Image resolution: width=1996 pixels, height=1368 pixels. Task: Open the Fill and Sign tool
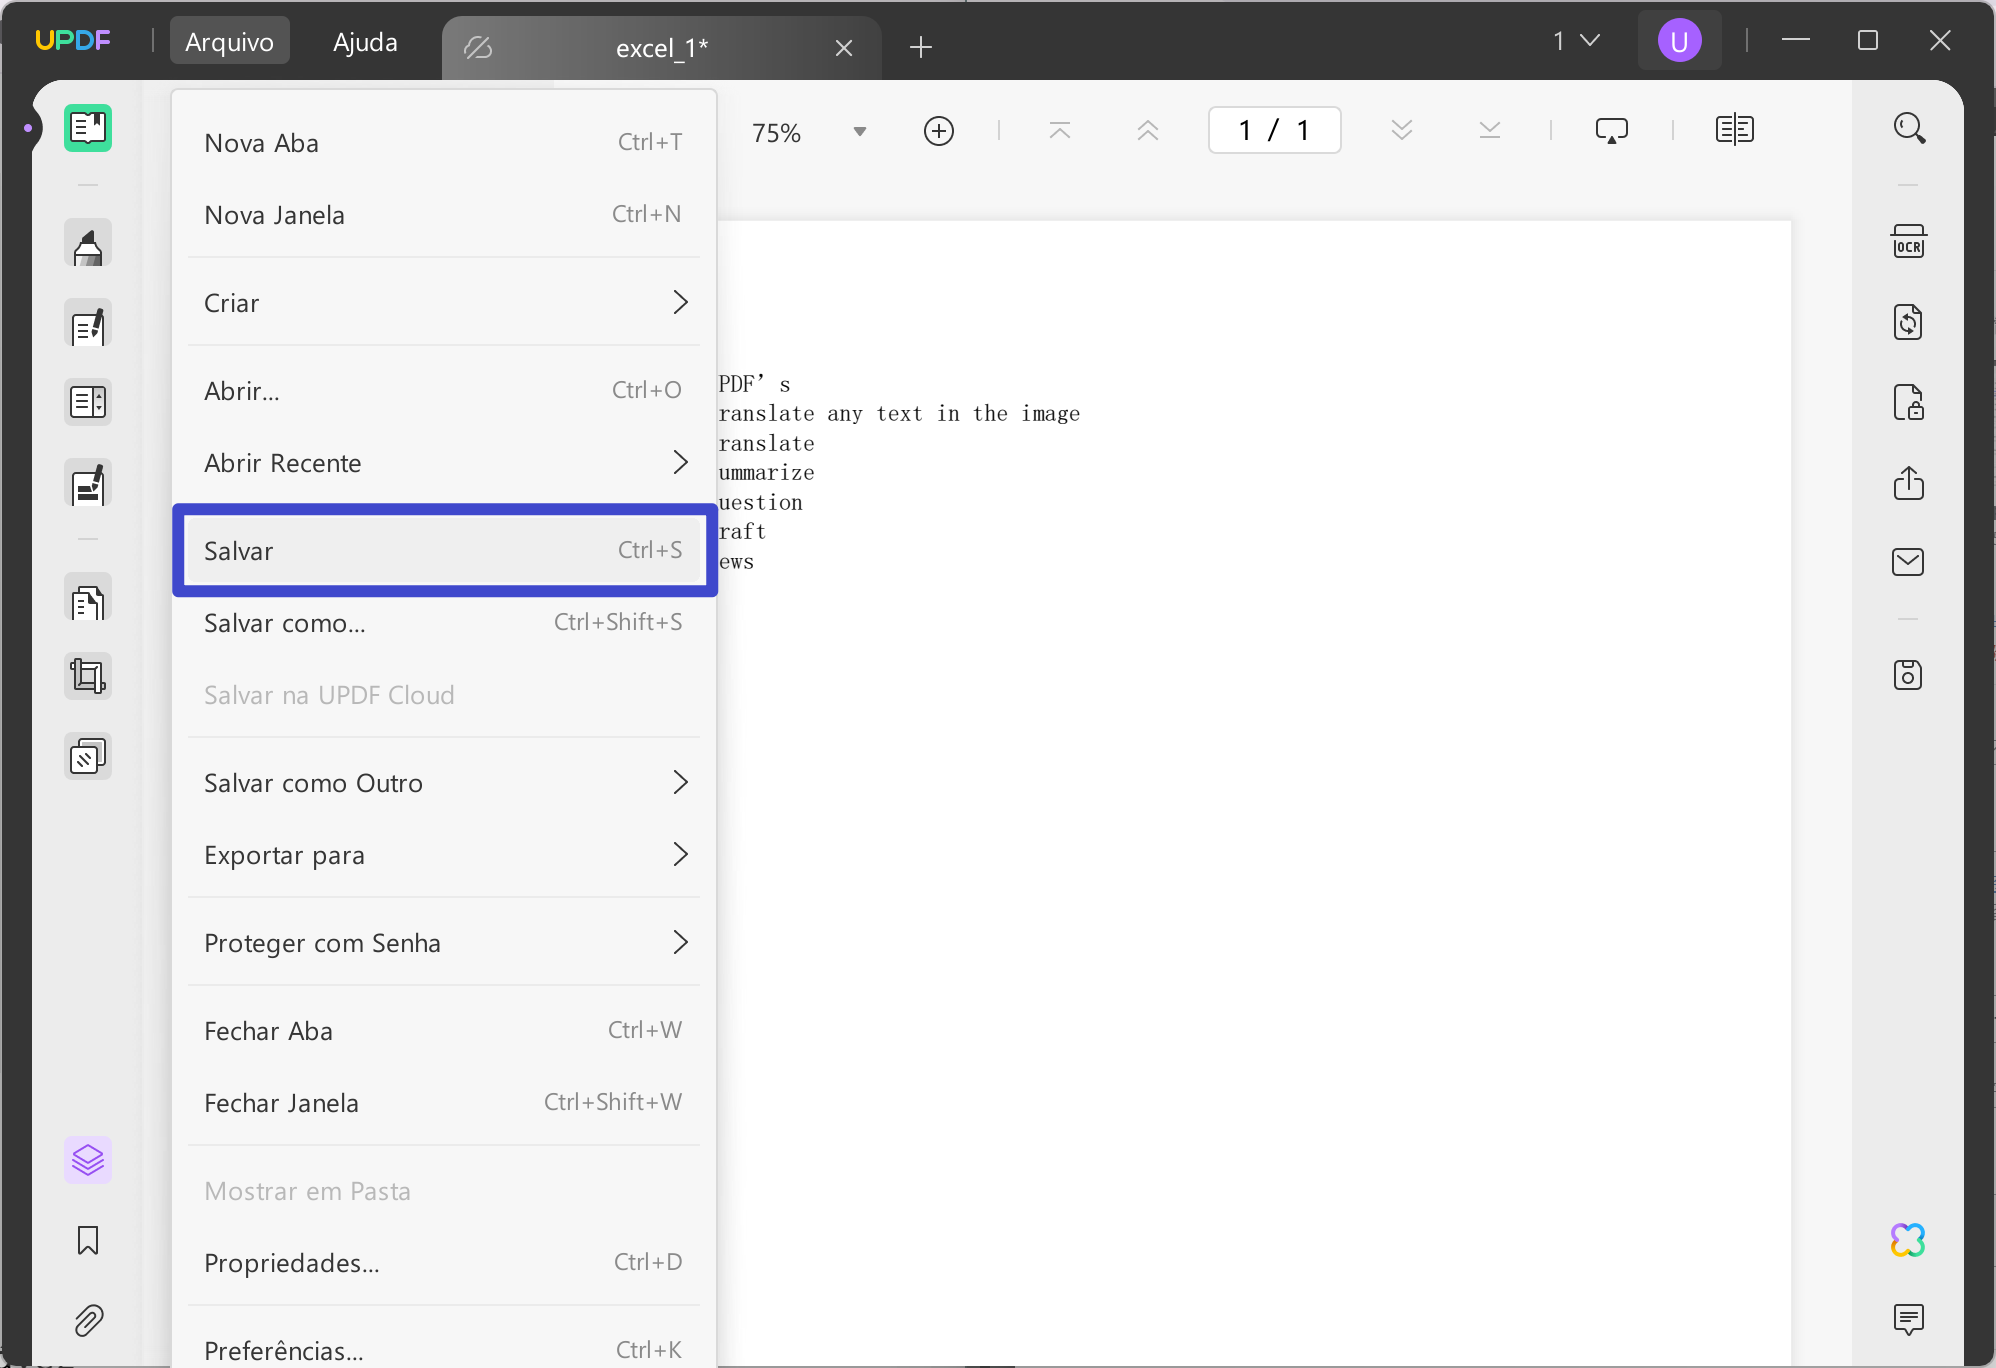88,484
